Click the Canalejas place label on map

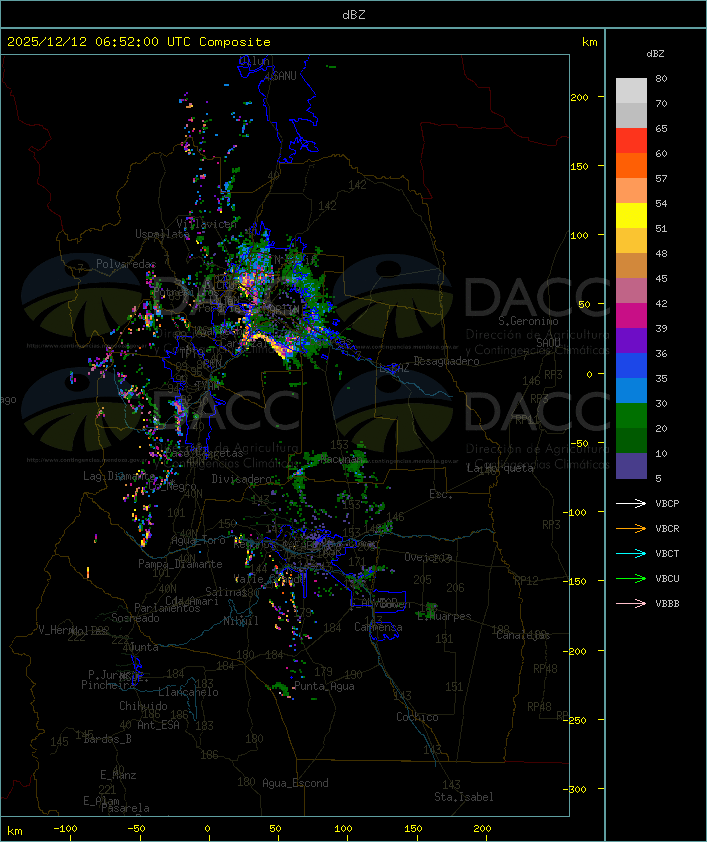523,635
